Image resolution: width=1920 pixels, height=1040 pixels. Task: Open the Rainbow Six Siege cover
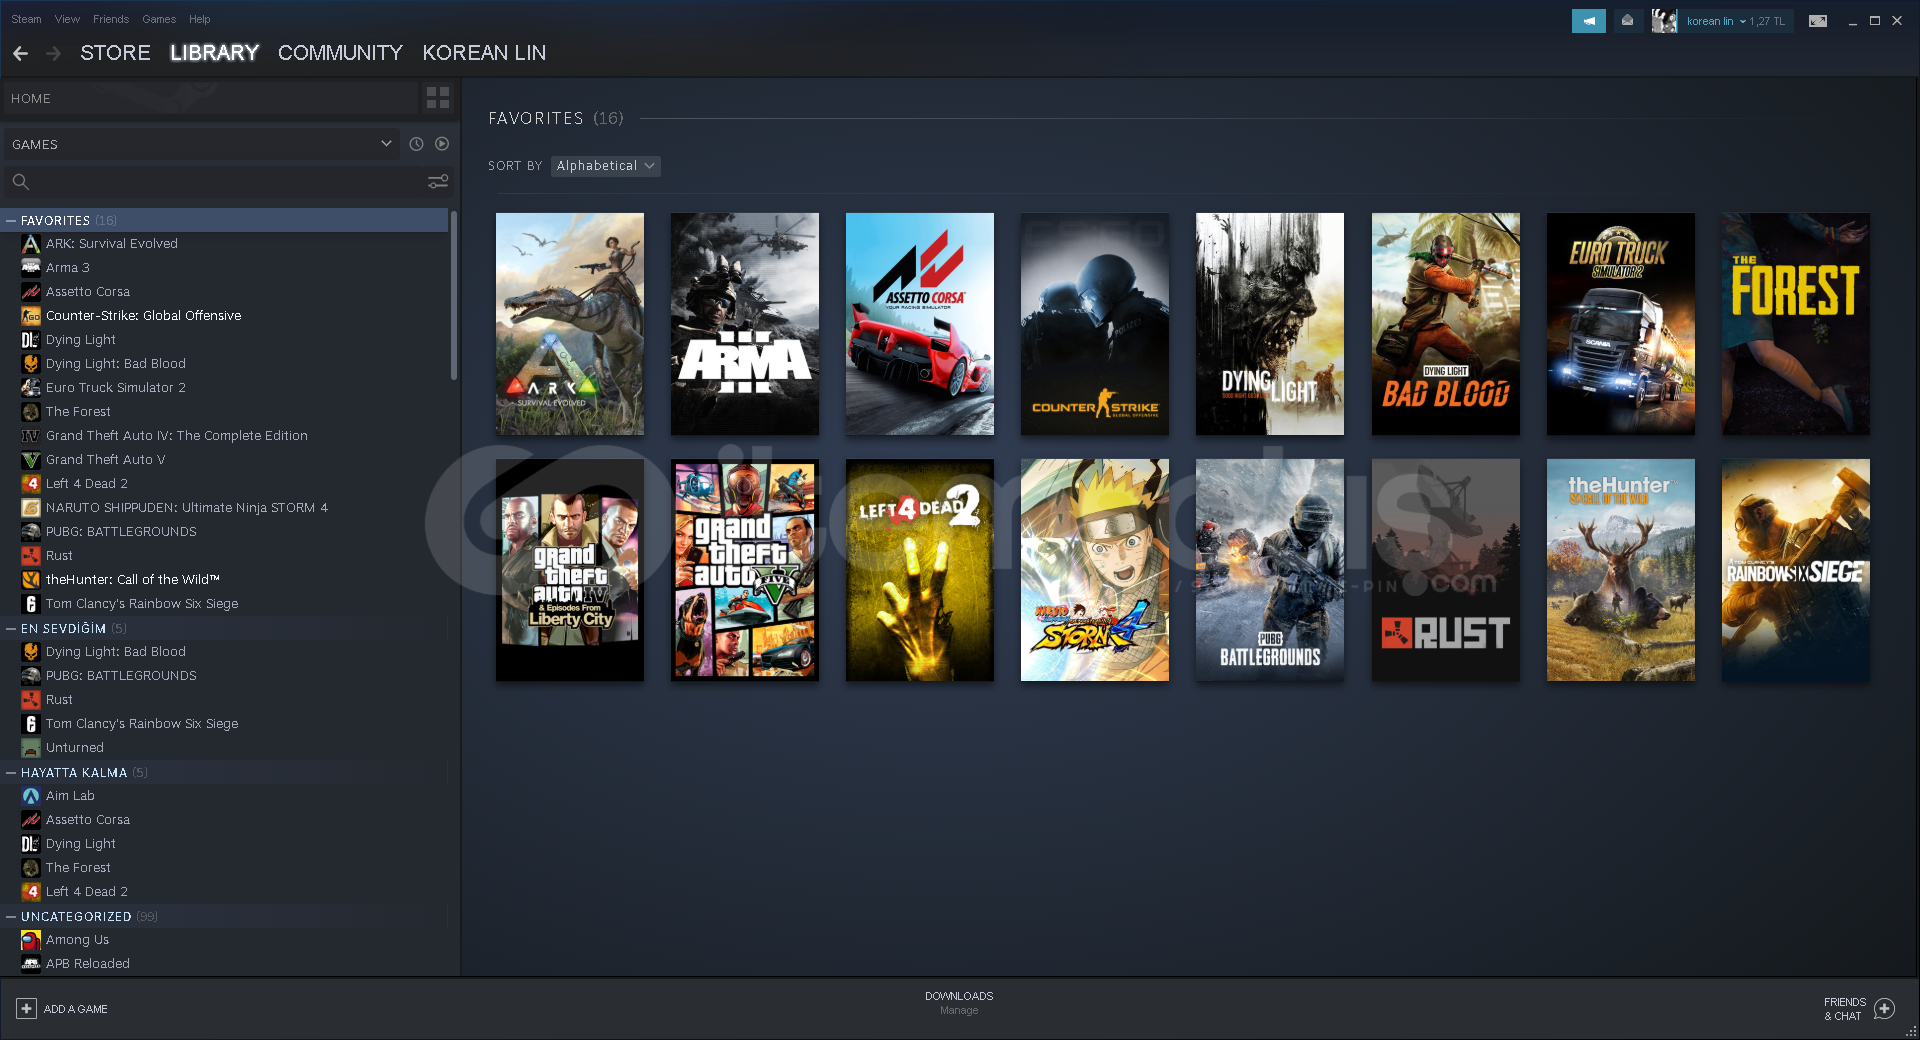point(1796,570)
